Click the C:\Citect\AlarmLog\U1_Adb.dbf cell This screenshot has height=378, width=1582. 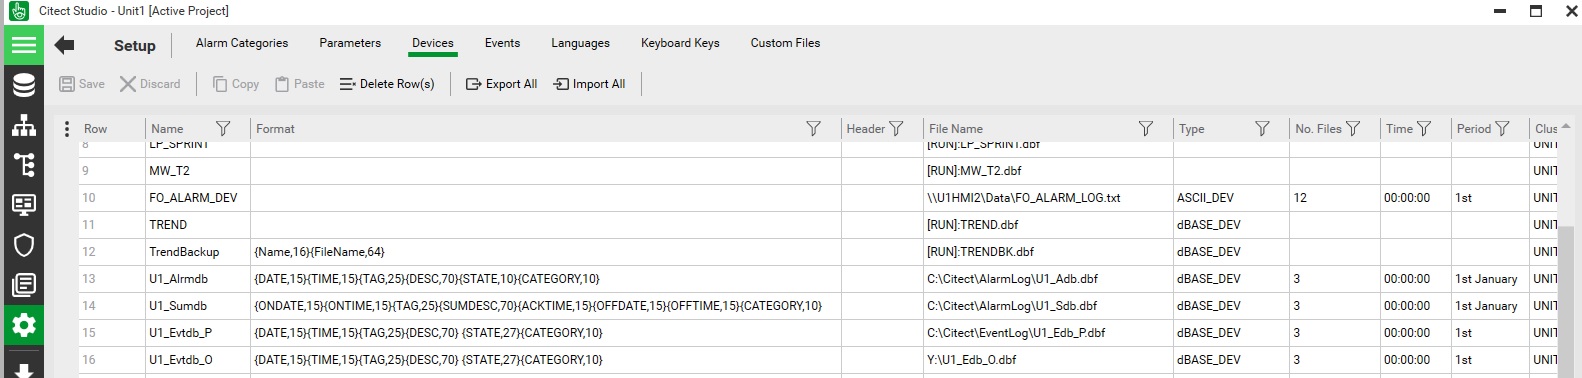(1048, 279)
